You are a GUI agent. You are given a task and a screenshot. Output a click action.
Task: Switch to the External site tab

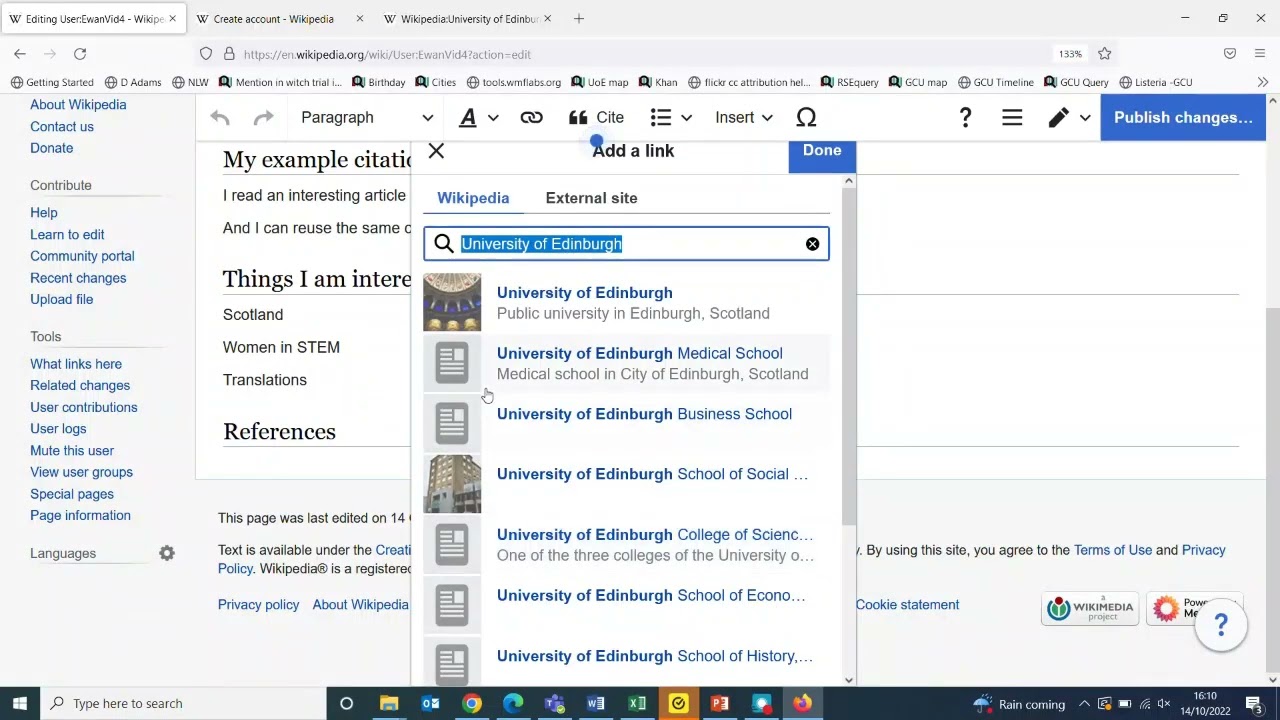[x=591, y=198]
